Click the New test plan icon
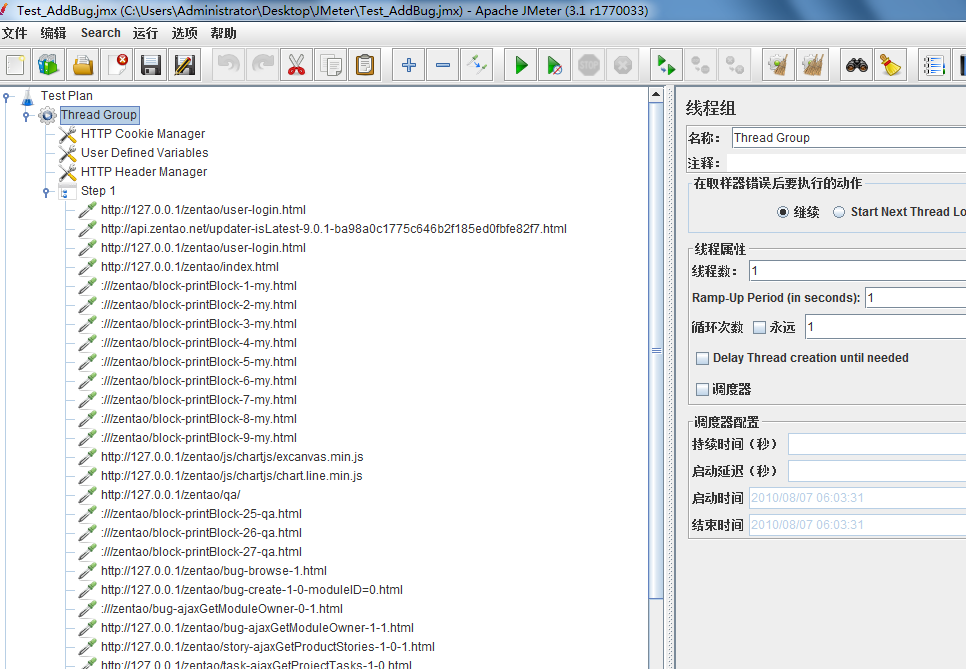The height and width of the screenshot is (669, 966). pyautogui.click(x=15, y=65)
